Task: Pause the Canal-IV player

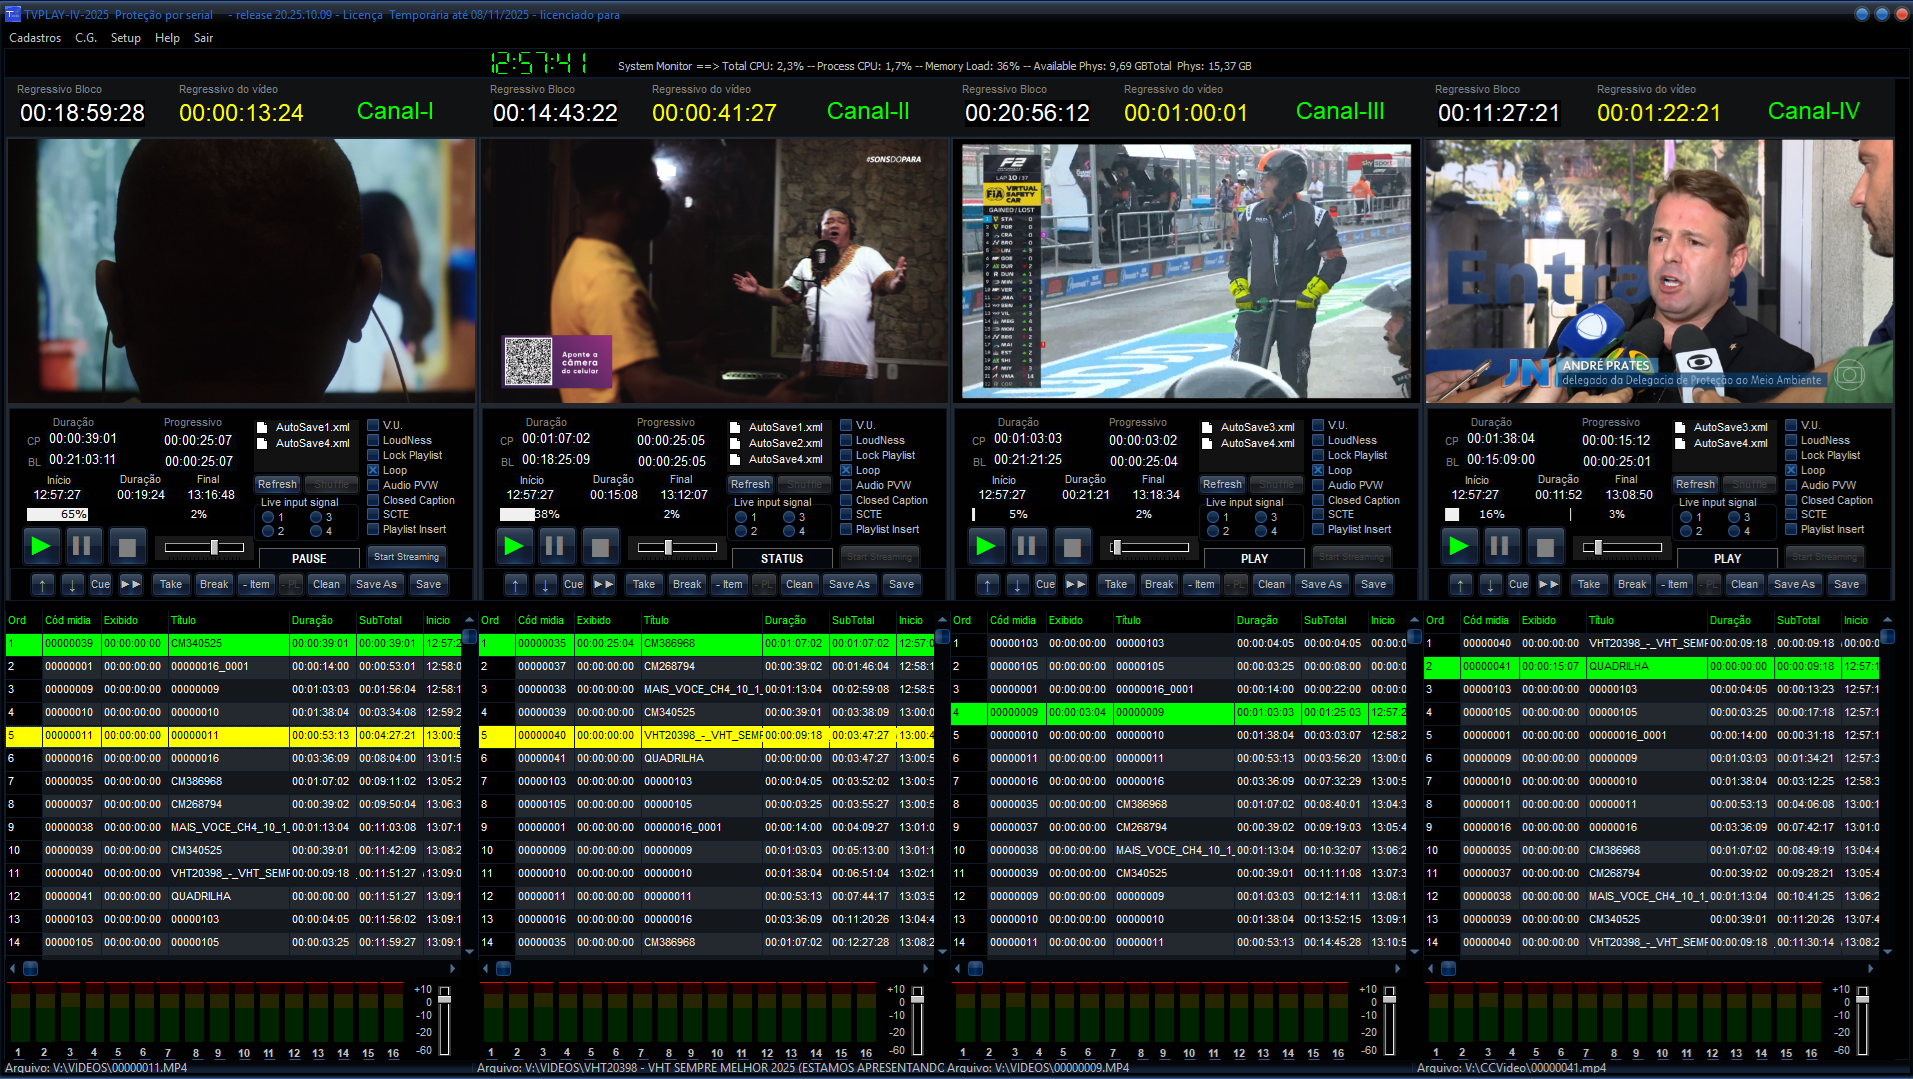Action: 1499,546
